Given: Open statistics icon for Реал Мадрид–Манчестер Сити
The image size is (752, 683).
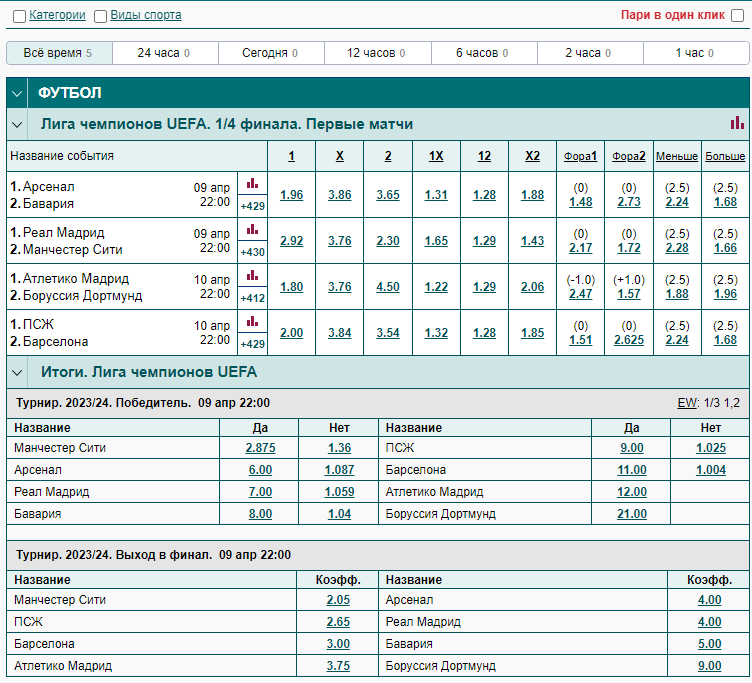Looking at the screenshot, I should click(252, 230).
